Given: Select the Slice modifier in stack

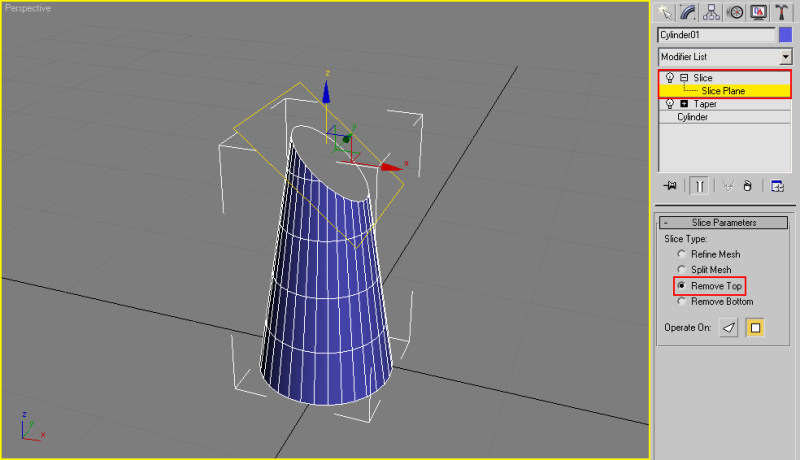Looking at the screenshot, I should (703, 78).
